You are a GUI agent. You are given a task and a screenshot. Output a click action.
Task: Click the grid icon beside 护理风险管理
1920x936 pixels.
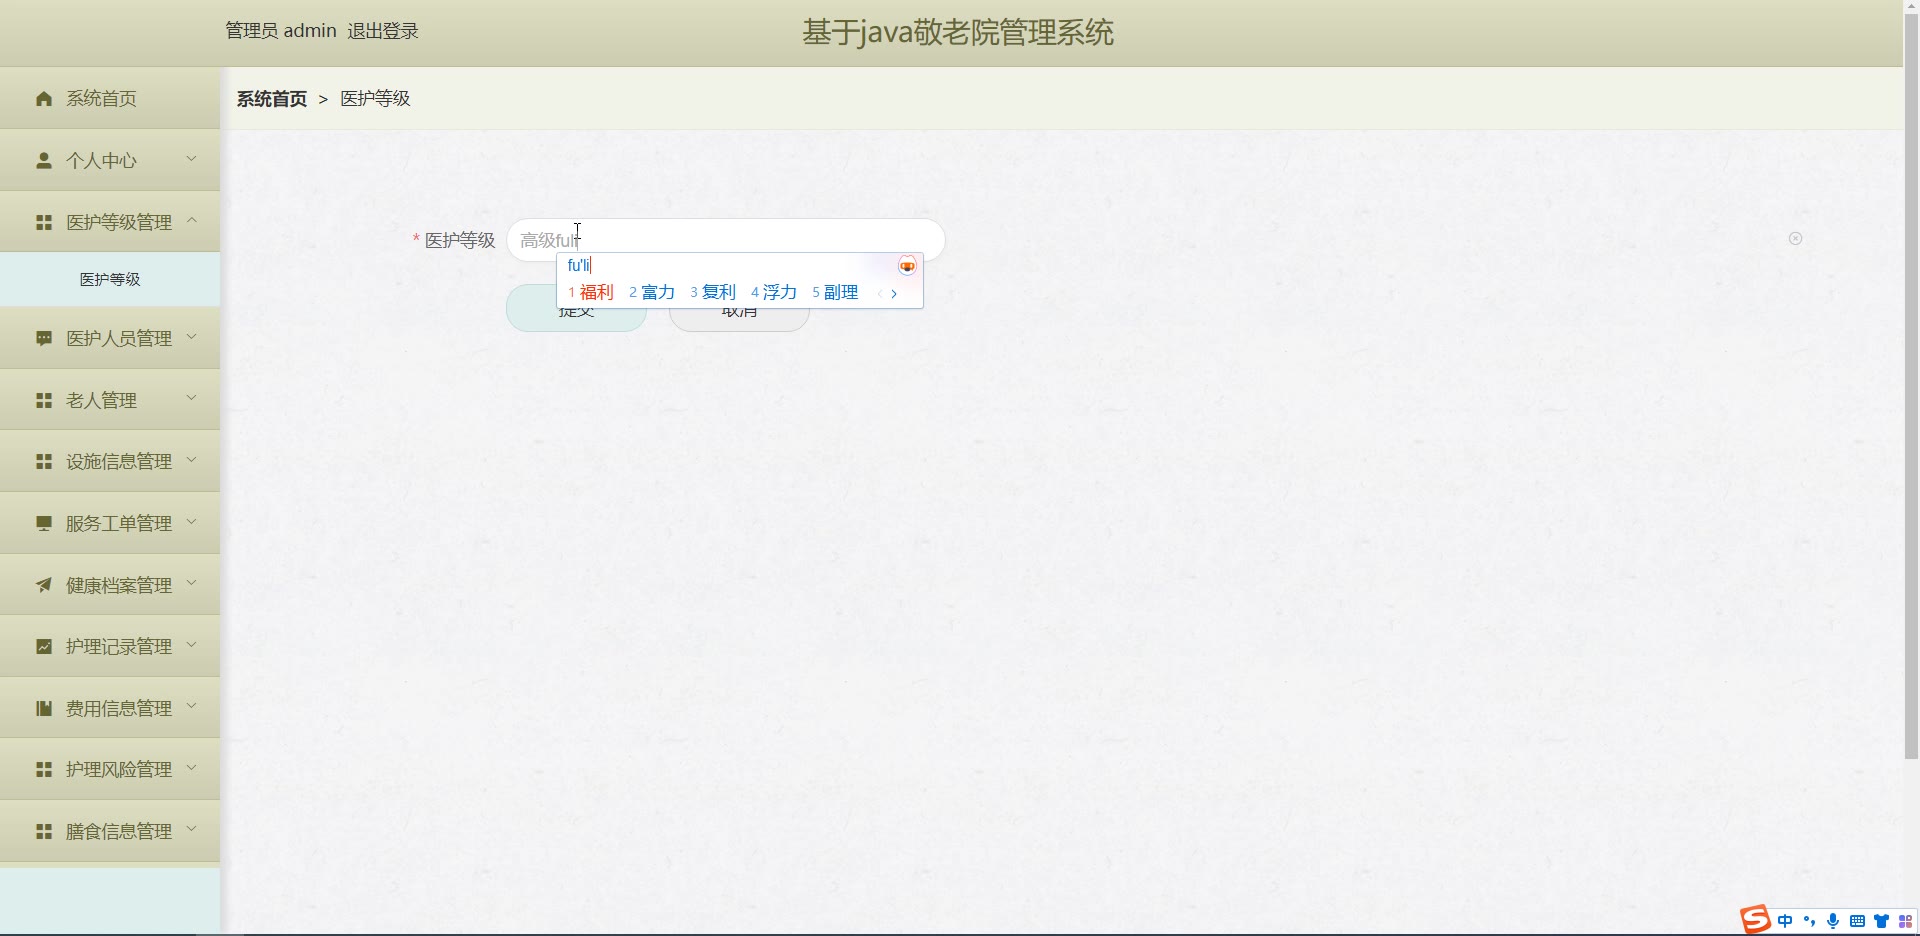(x=44, y=769)
